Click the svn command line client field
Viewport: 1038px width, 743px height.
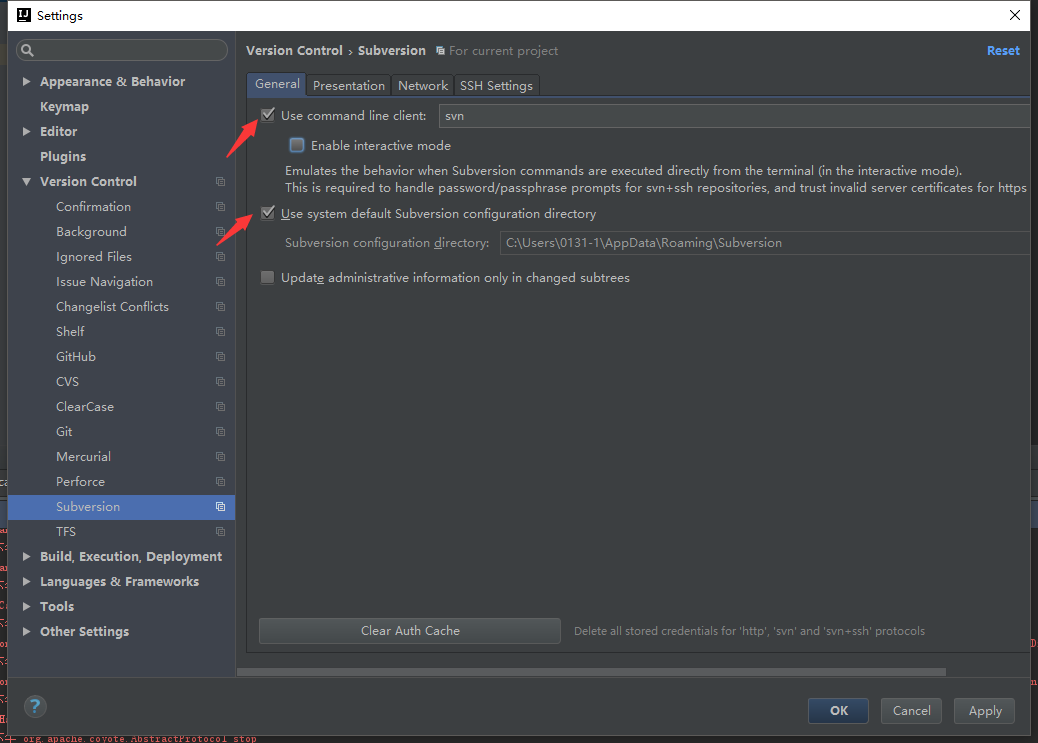734,116
